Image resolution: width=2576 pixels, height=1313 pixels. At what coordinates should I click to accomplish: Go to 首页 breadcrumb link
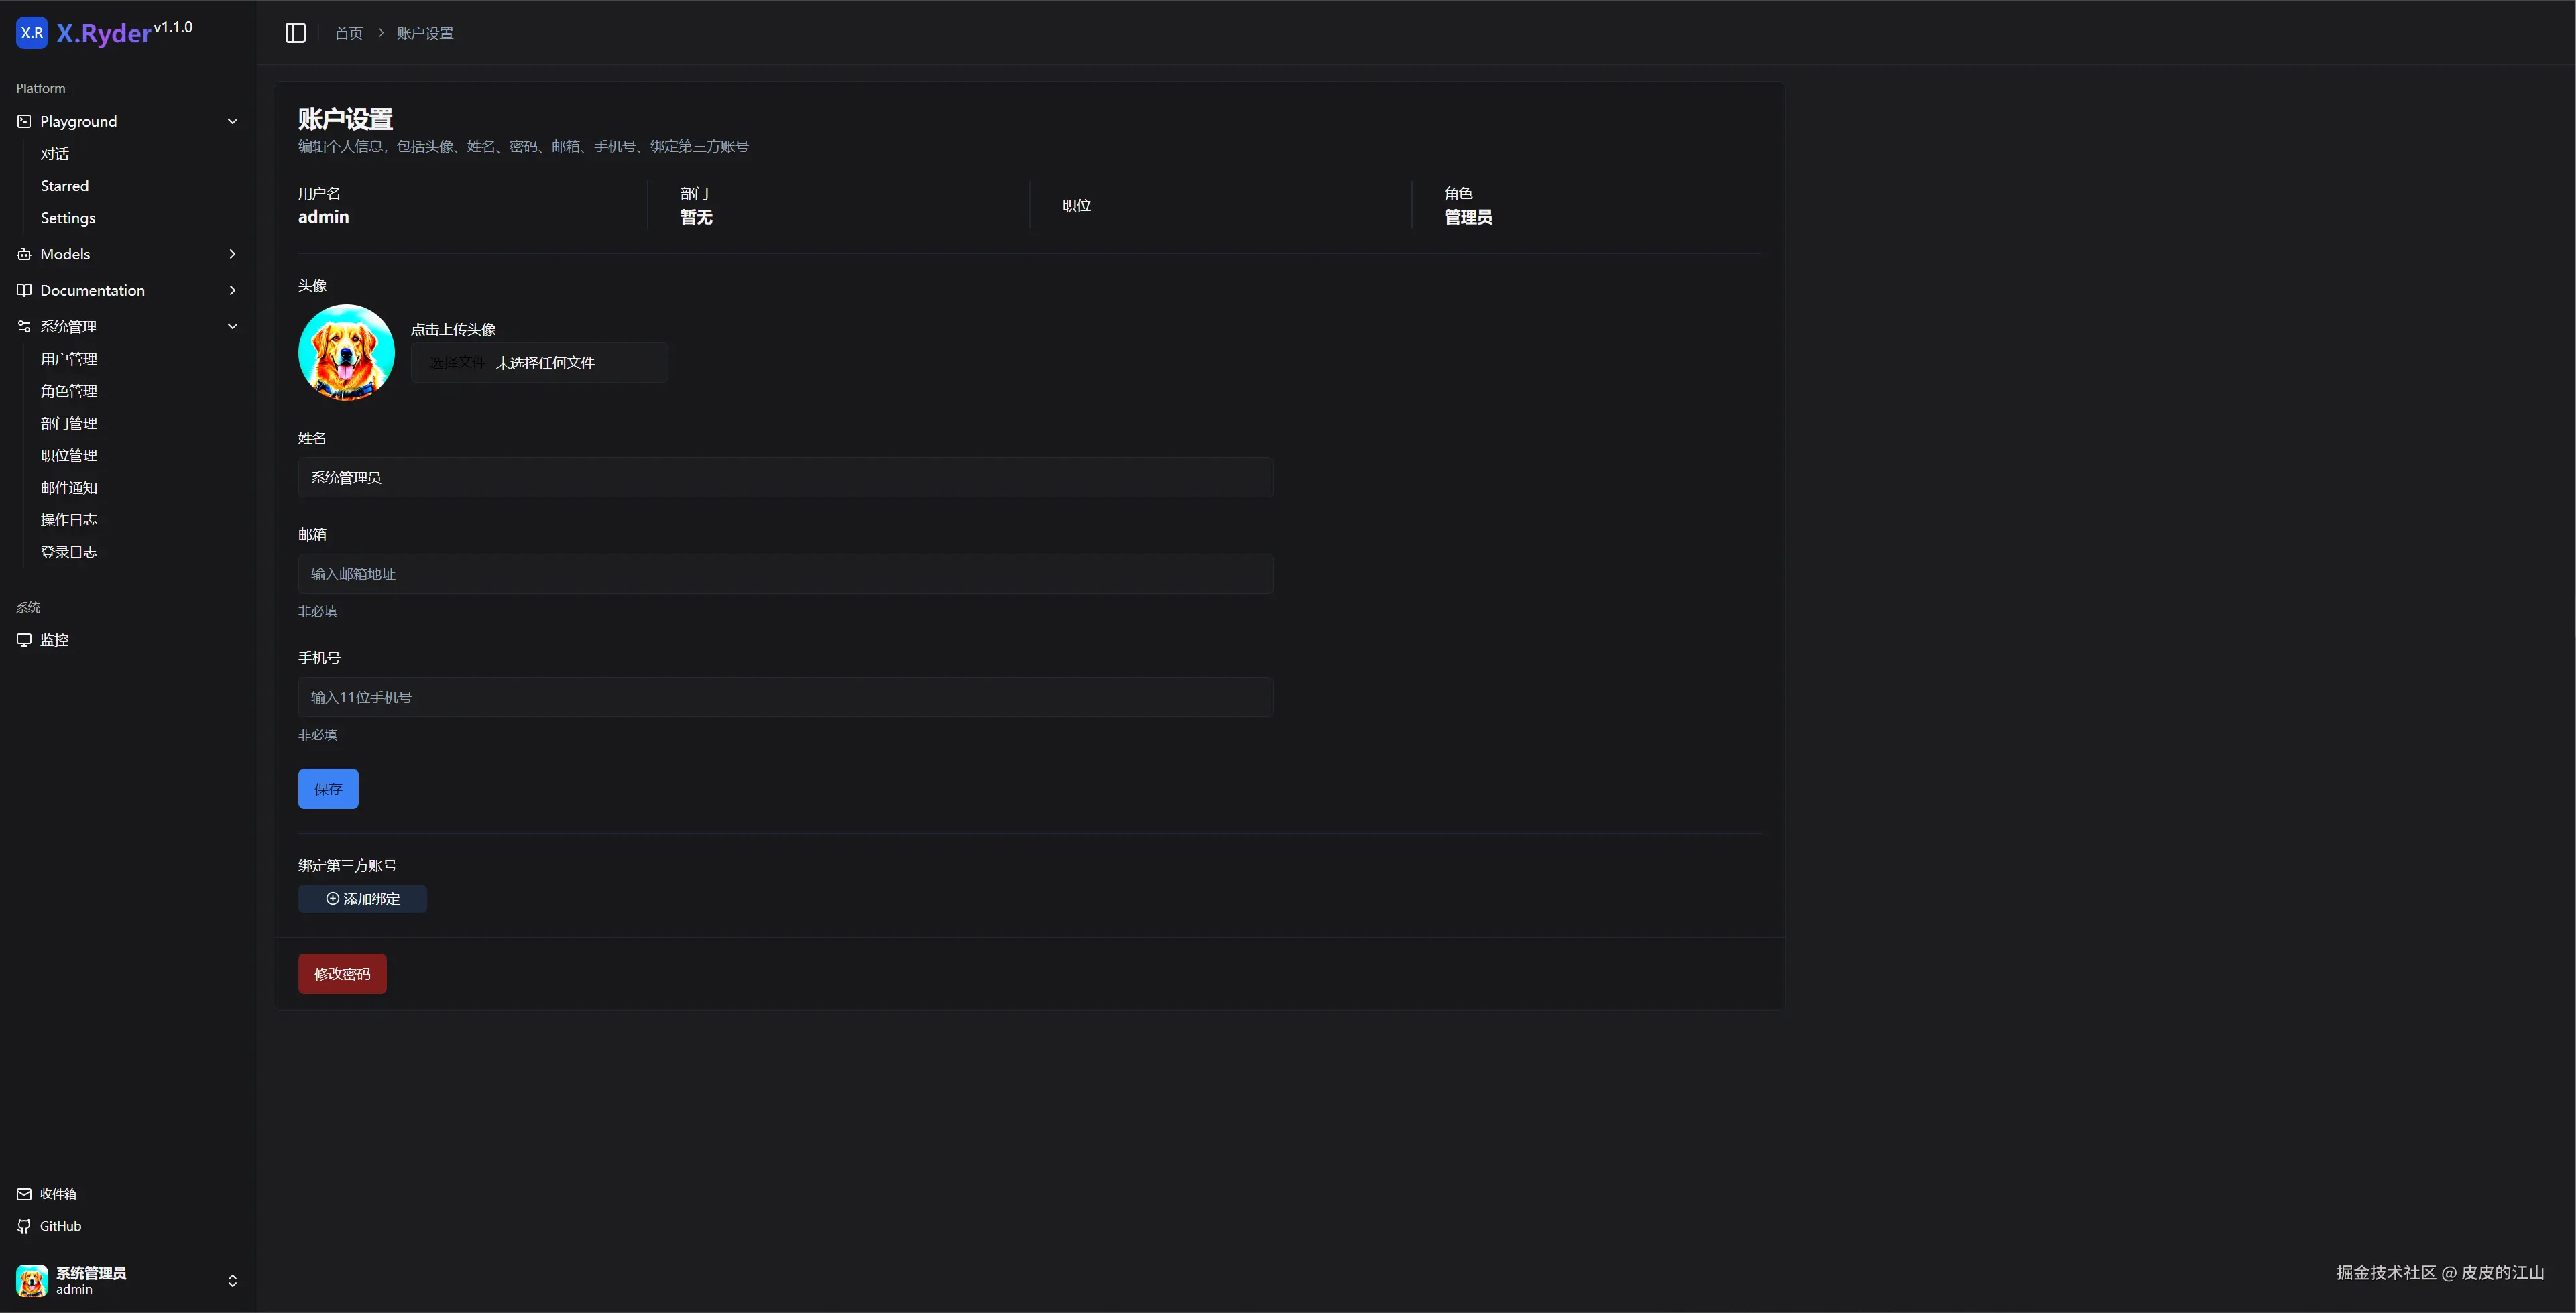coord(348,33)
